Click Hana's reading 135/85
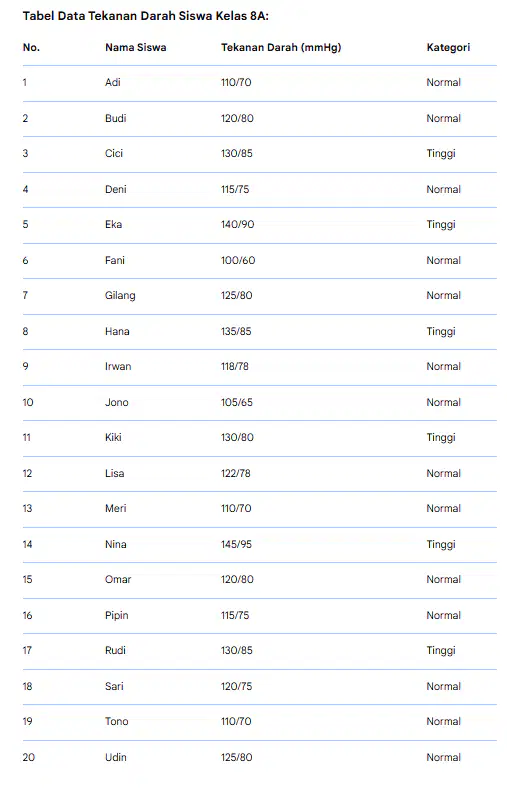The width and height of the screenshot is (507, 791). 236,331
